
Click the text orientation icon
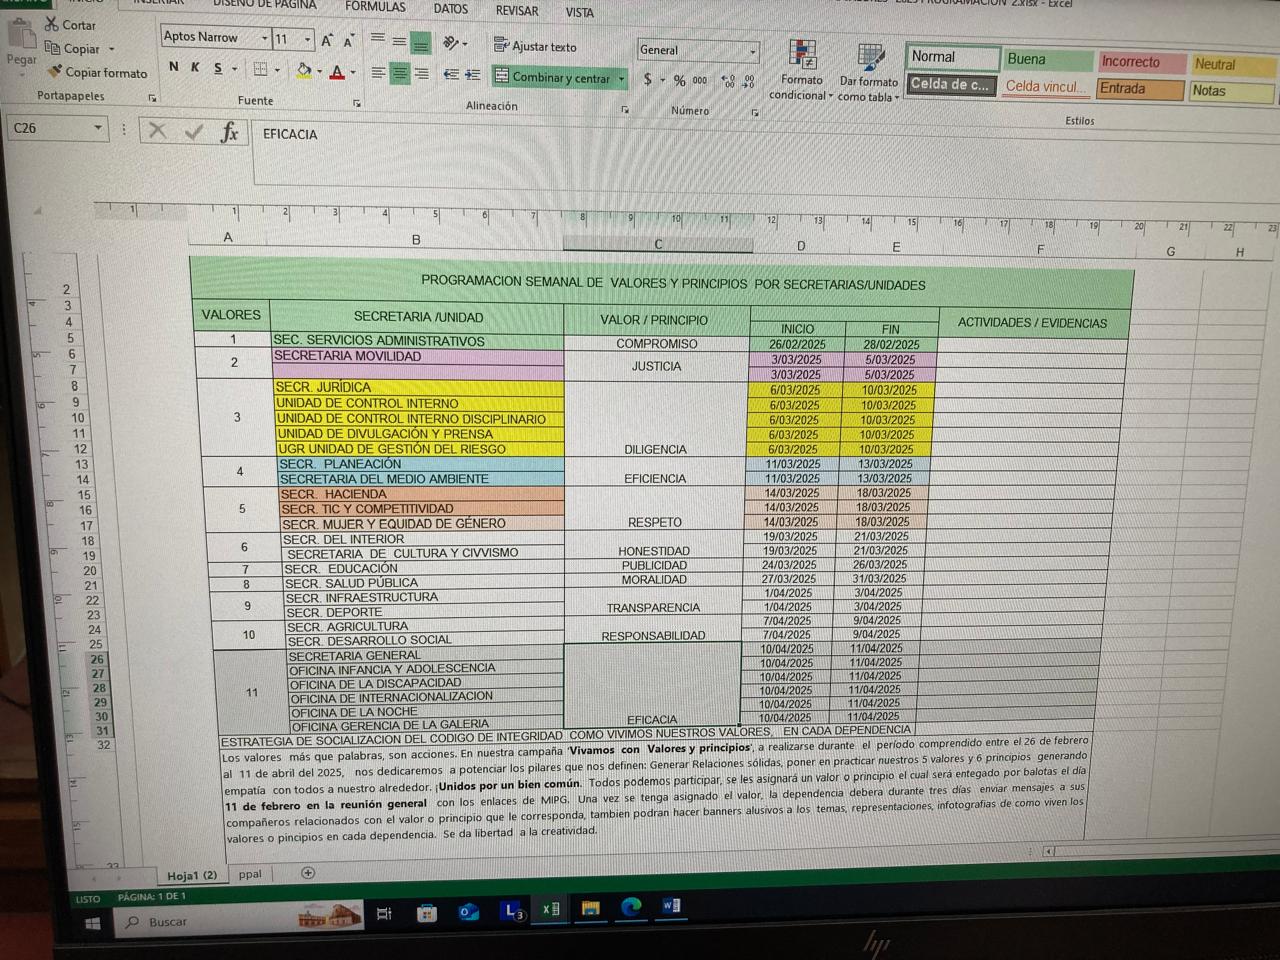click(451, 43)
